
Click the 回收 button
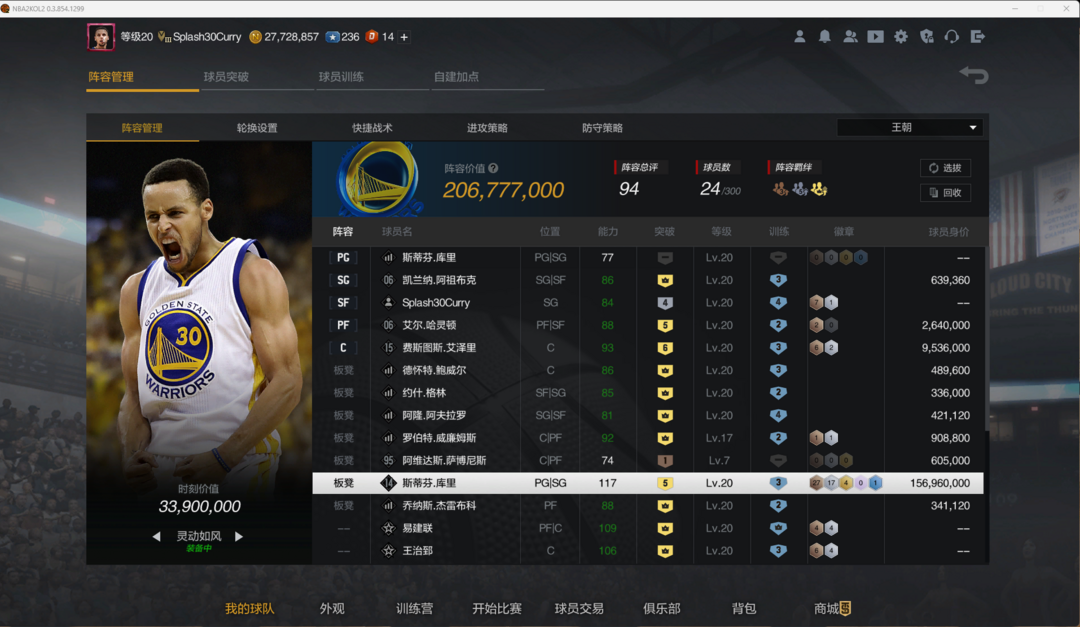pos(945,192)
